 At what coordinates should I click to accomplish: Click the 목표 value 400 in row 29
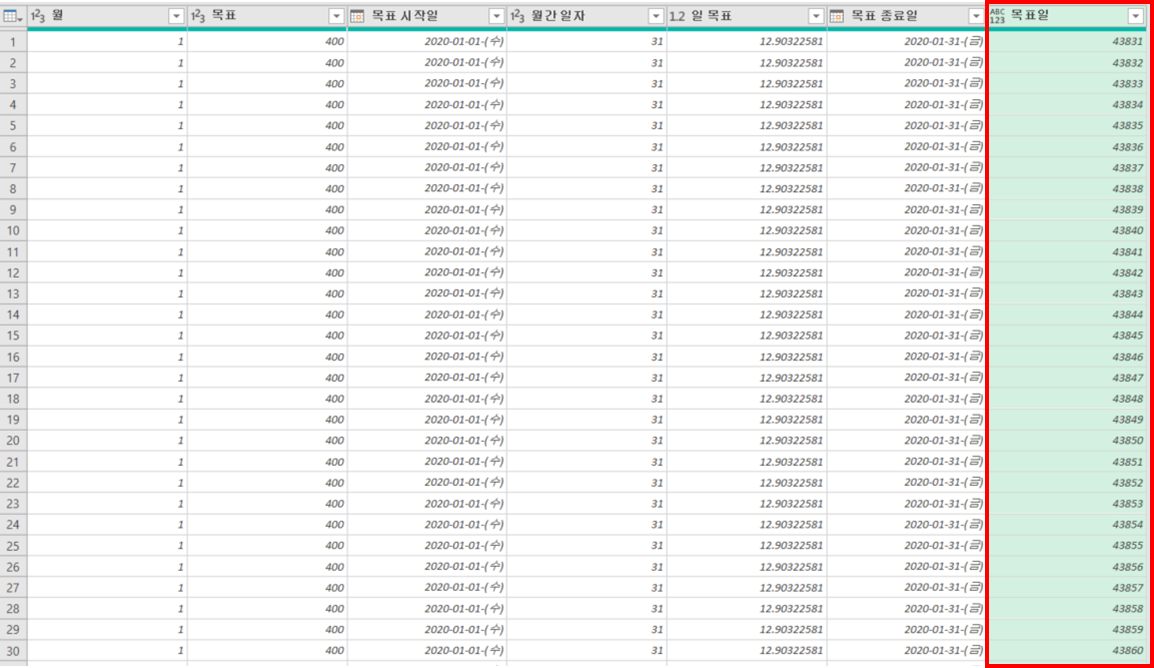coord(267,630)
